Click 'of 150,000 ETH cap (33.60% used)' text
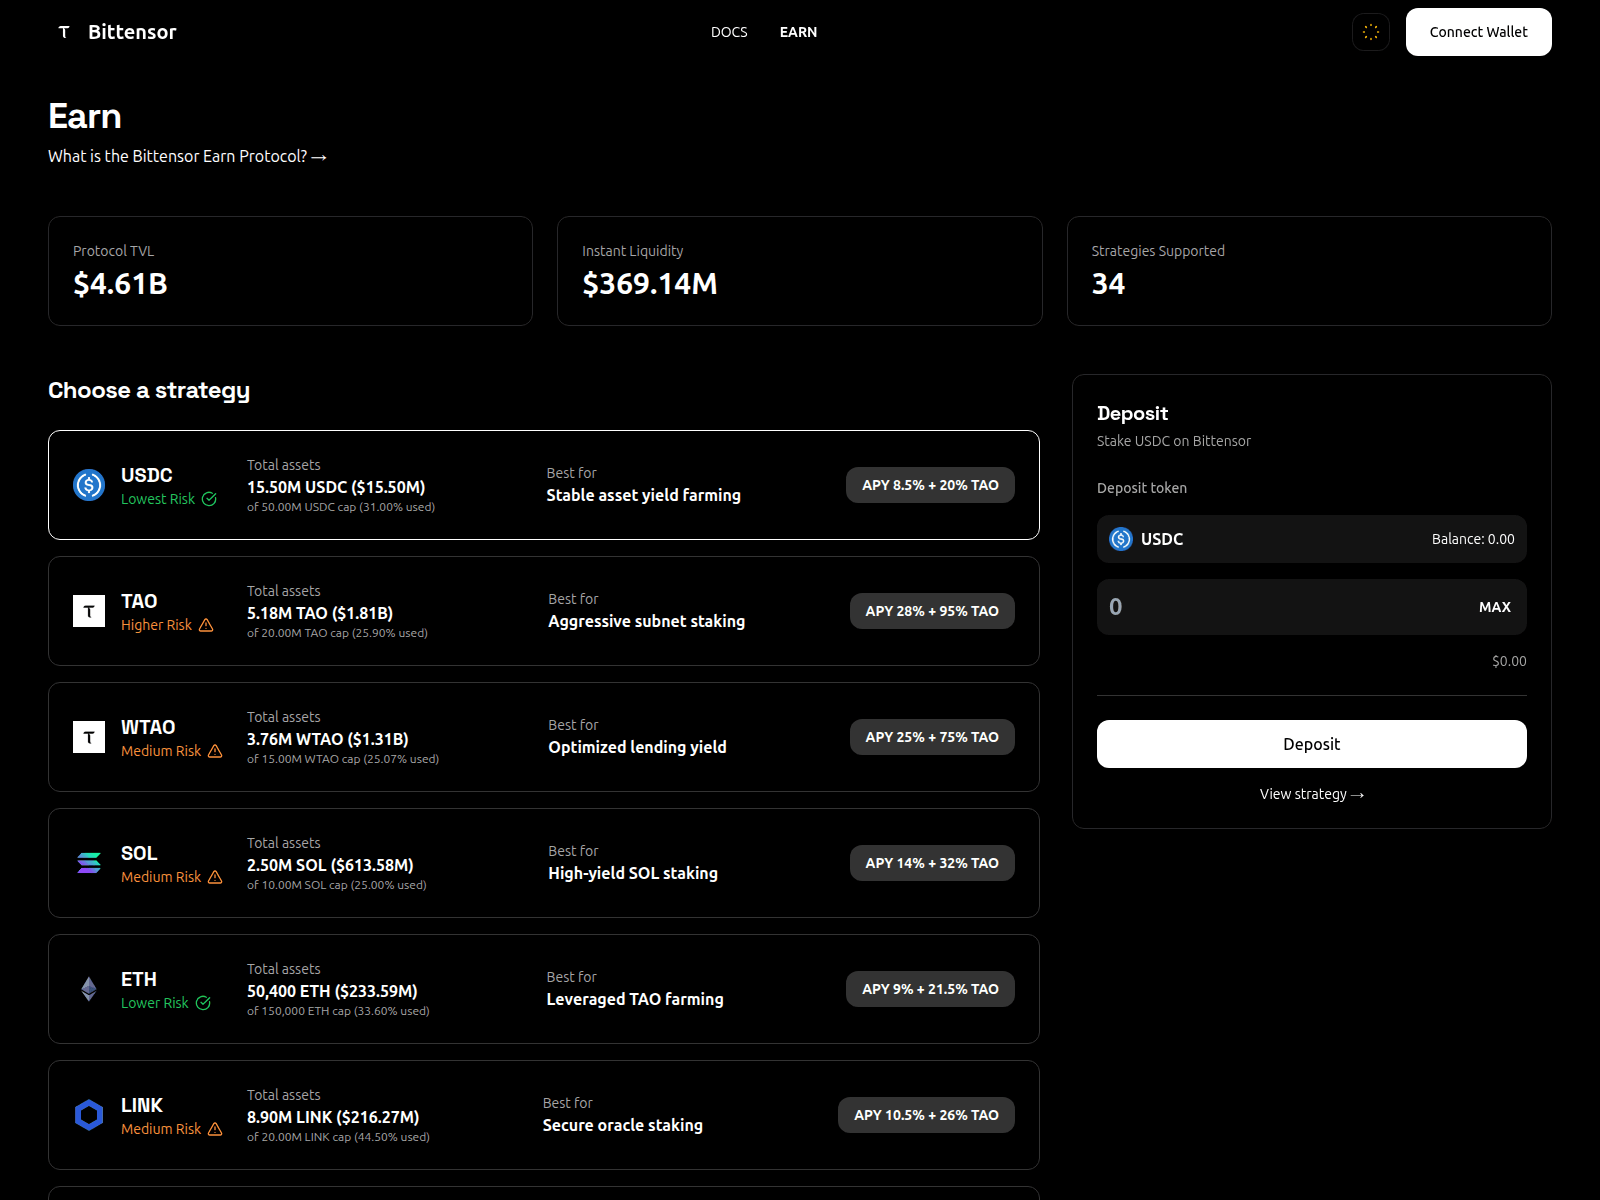 pyautogui.click(x=338, y=1011)
